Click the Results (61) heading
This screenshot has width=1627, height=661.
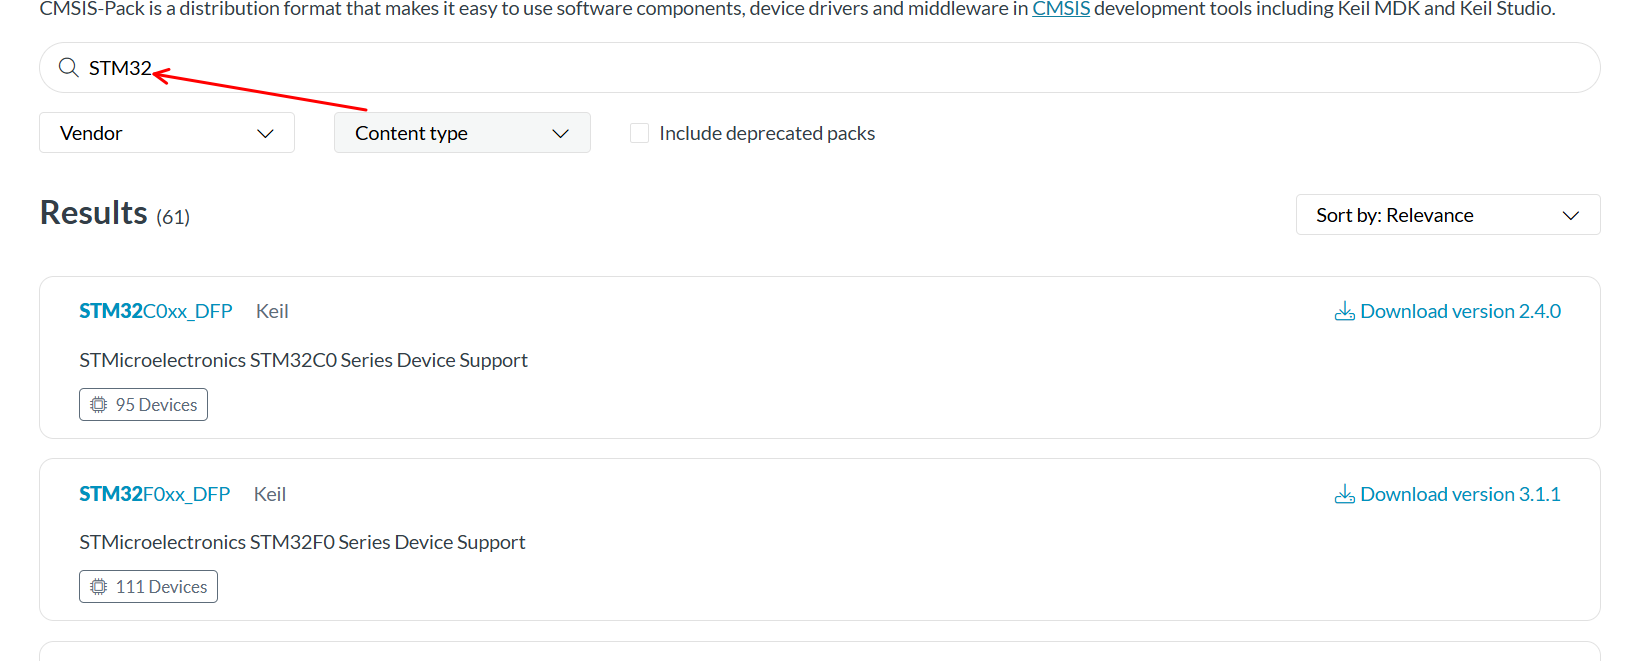(115, 213)
